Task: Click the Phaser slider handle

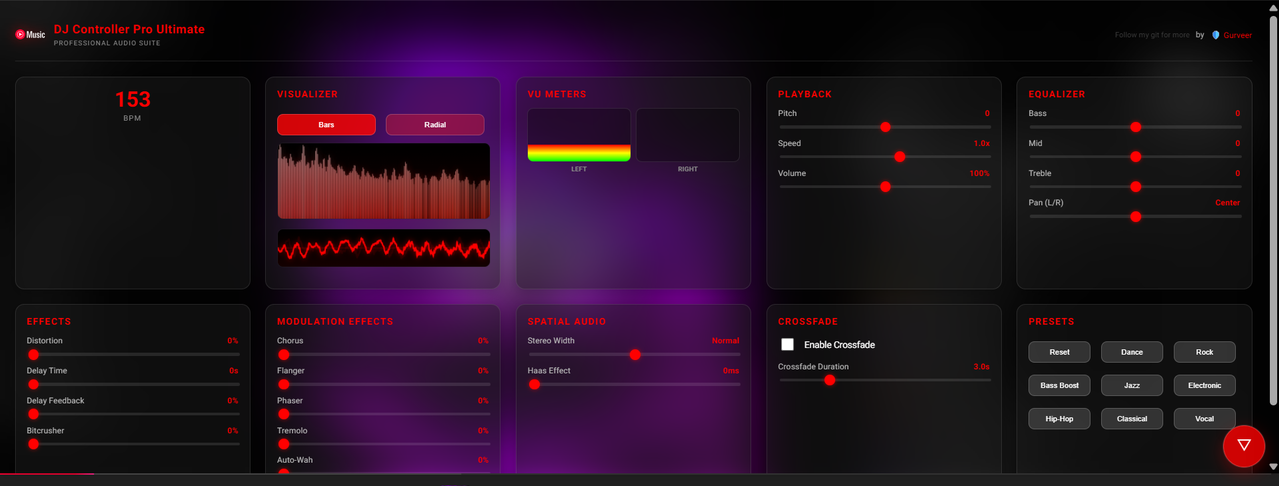Action: point(283,414)
